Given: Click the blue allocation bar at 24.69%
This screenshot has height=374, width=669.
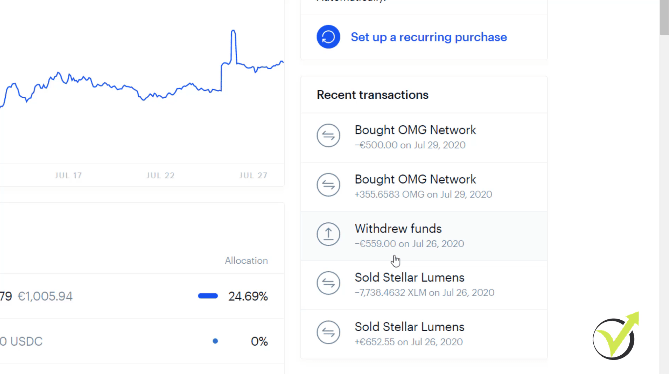Looking at the screenshot, I should tap(208, 296).
